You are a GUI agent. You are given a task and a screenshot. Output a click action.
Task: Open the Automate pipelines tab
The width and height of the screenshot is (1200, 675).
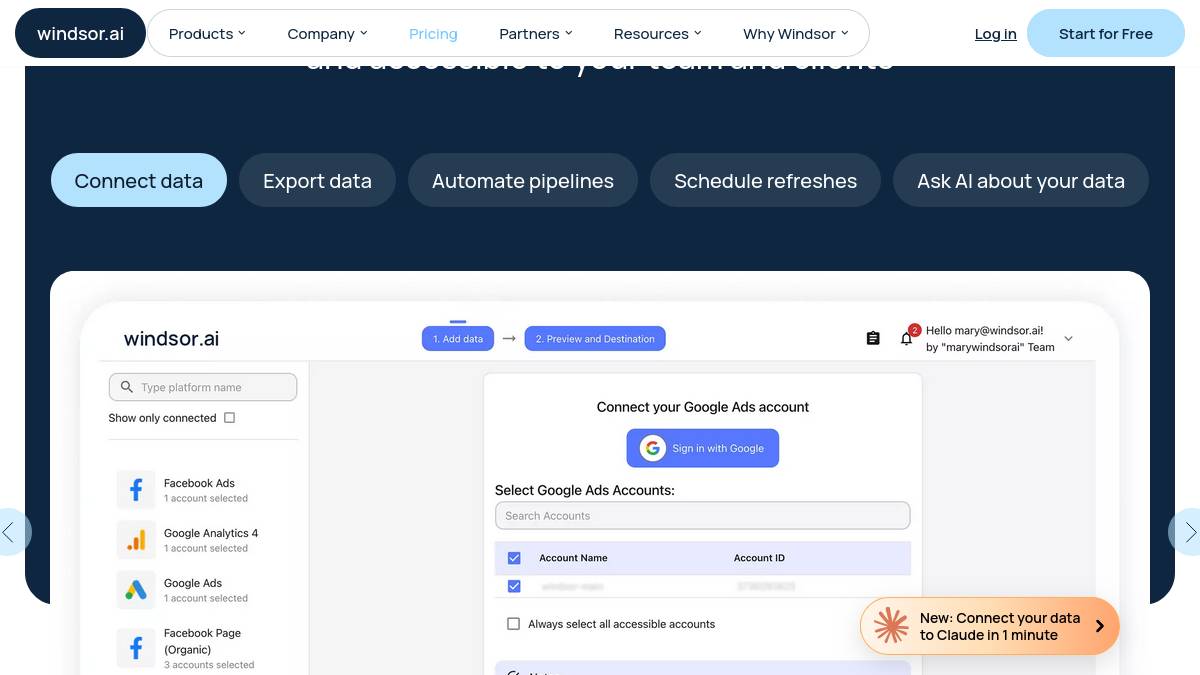point(523,180)
